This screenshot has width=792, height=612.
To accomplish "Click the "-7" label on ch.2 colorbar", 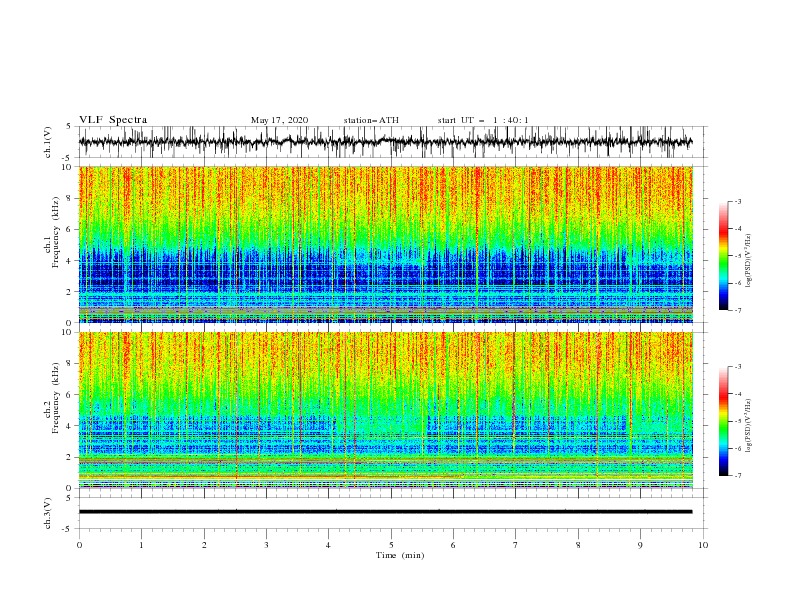I will [x=738, y=476].
